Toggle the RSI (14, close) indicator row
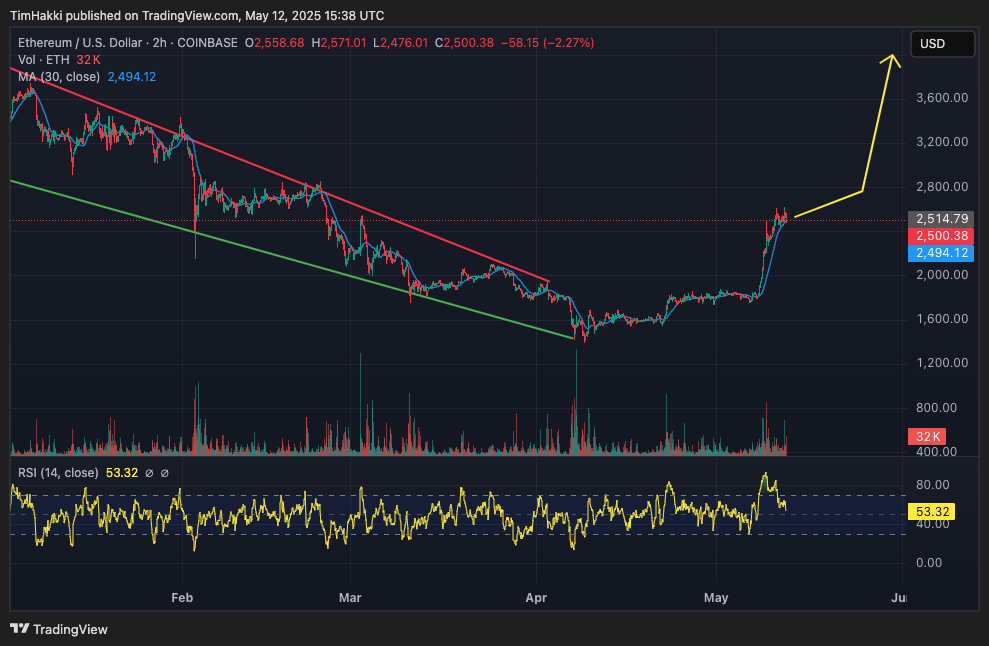The width and height of the screenshot is (989, 646). (60, 472)
